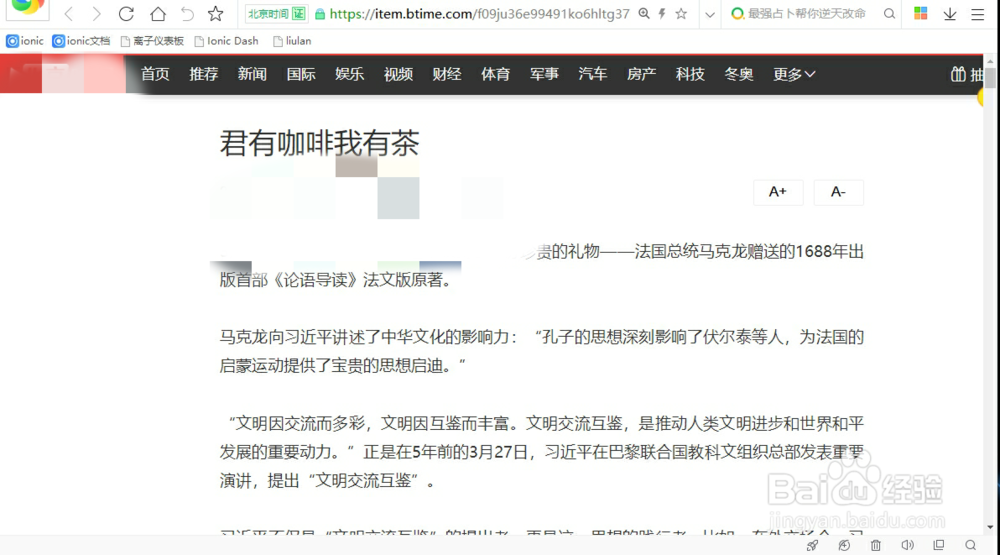This screenshot has height=555, width=1000.
Task: Open the colorful apps grid icon
Action: 920,13
